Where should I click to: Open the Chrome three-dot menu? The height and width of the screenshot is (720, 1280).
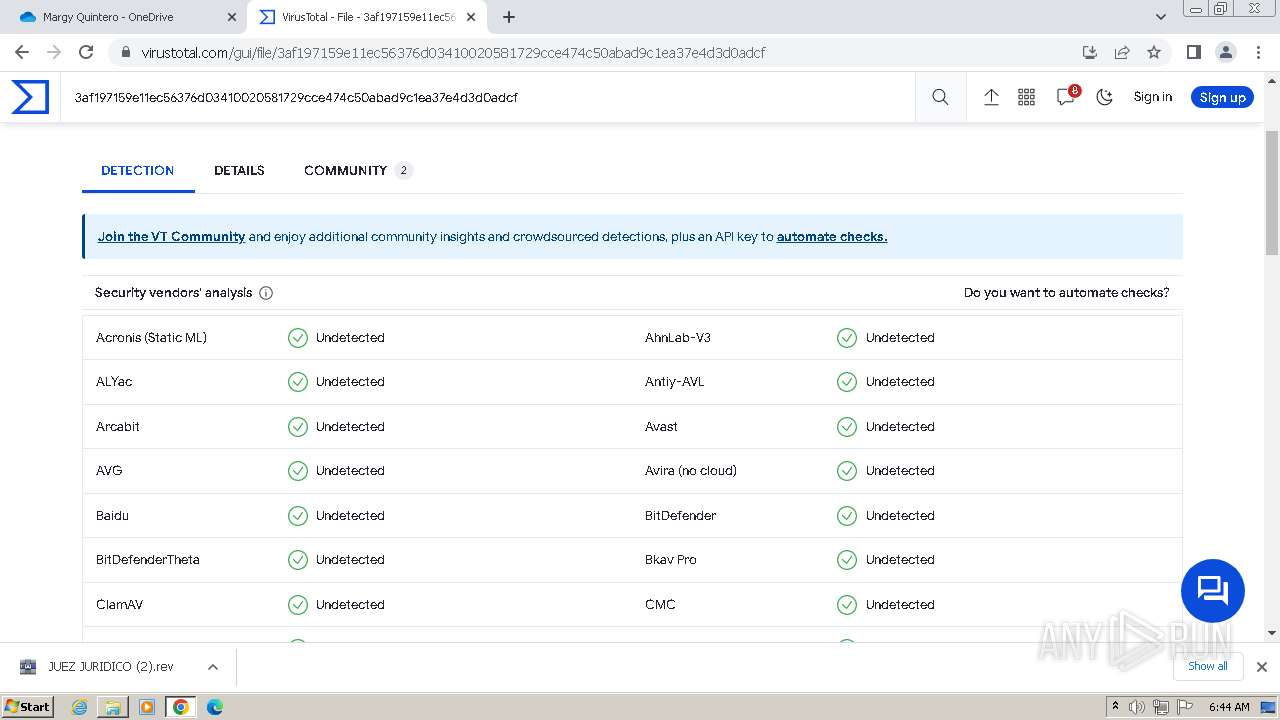(1257, 52)
